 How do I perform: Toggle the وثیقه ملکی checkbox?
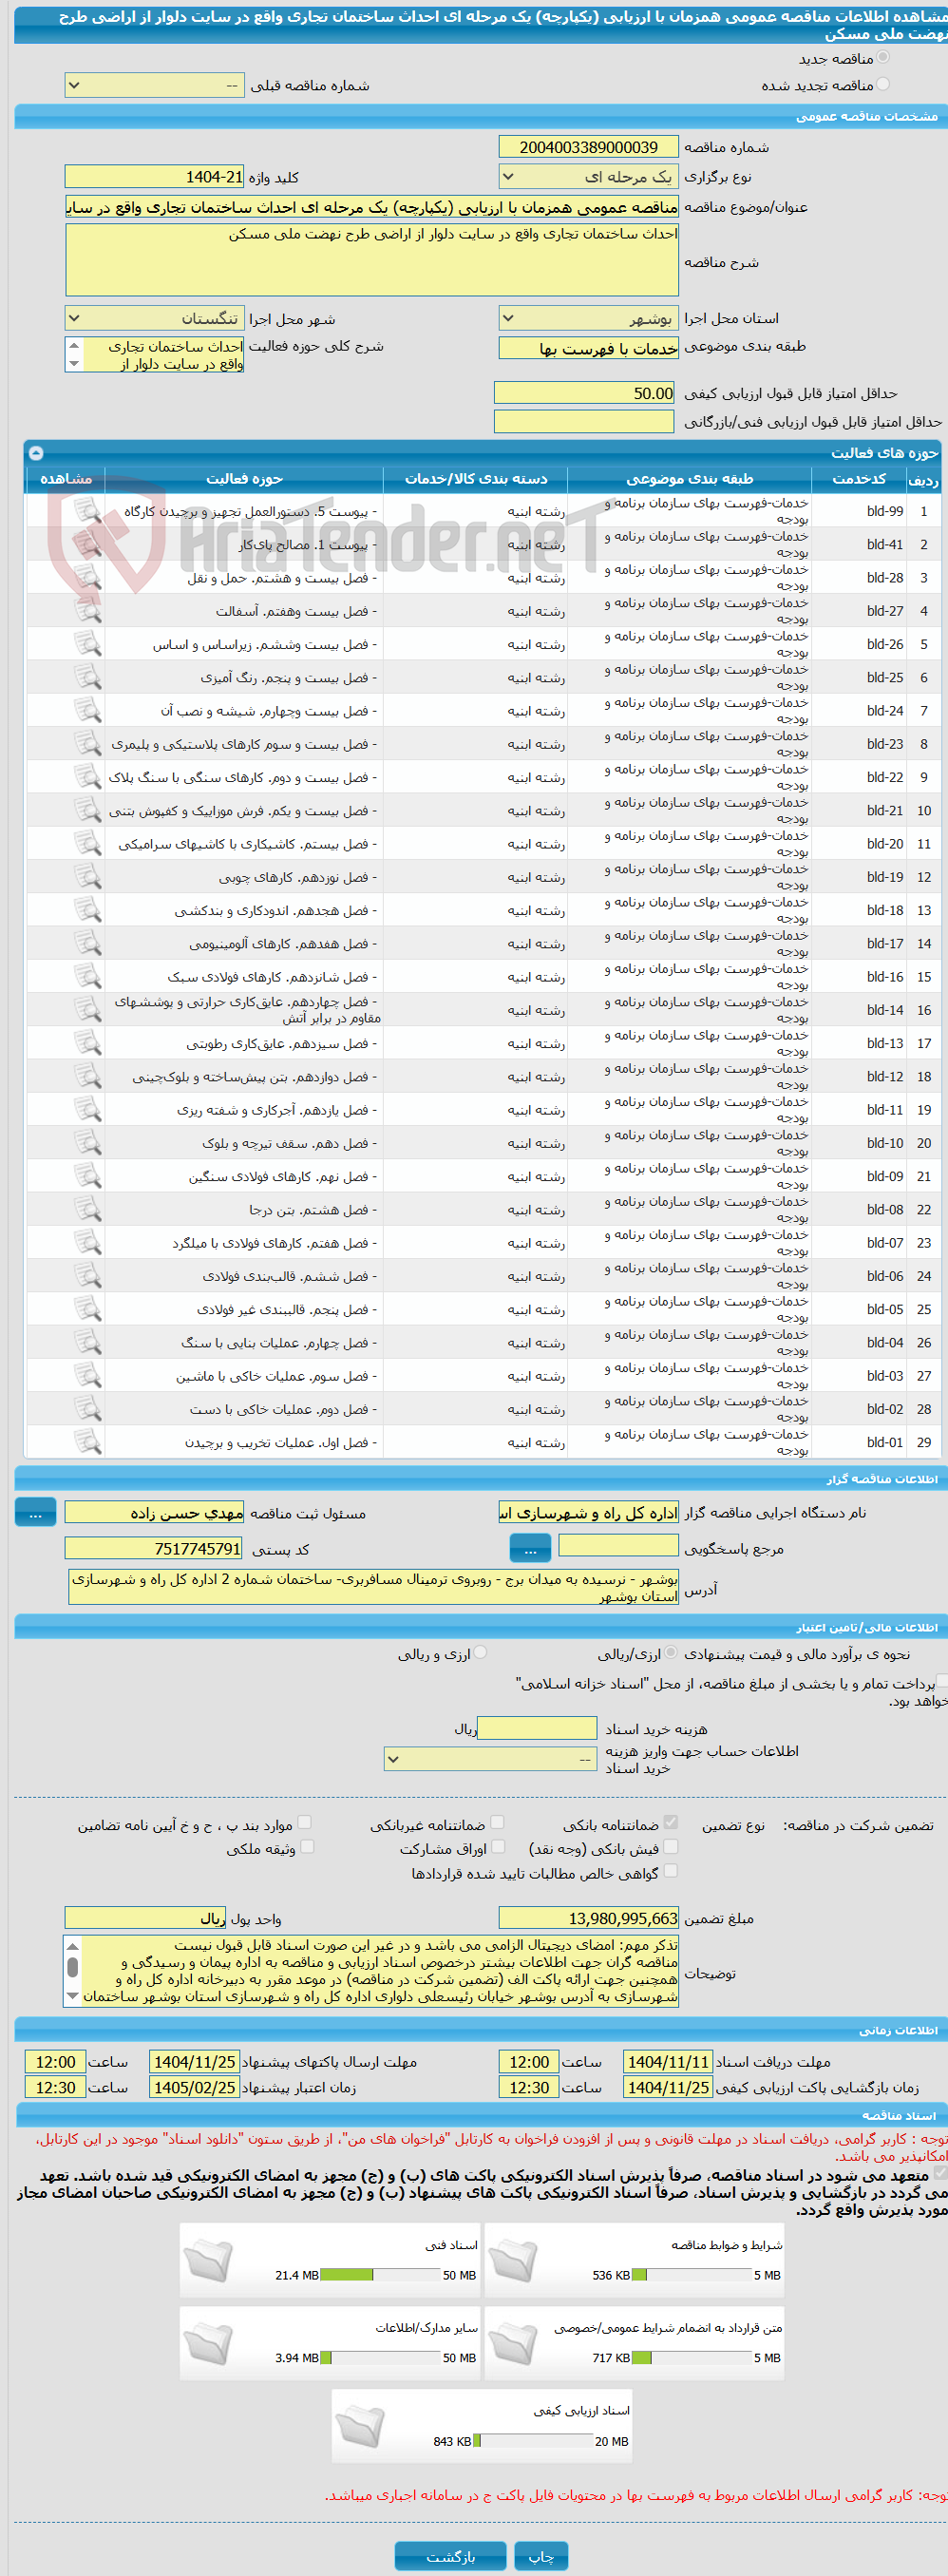[x=307, y=1847]
